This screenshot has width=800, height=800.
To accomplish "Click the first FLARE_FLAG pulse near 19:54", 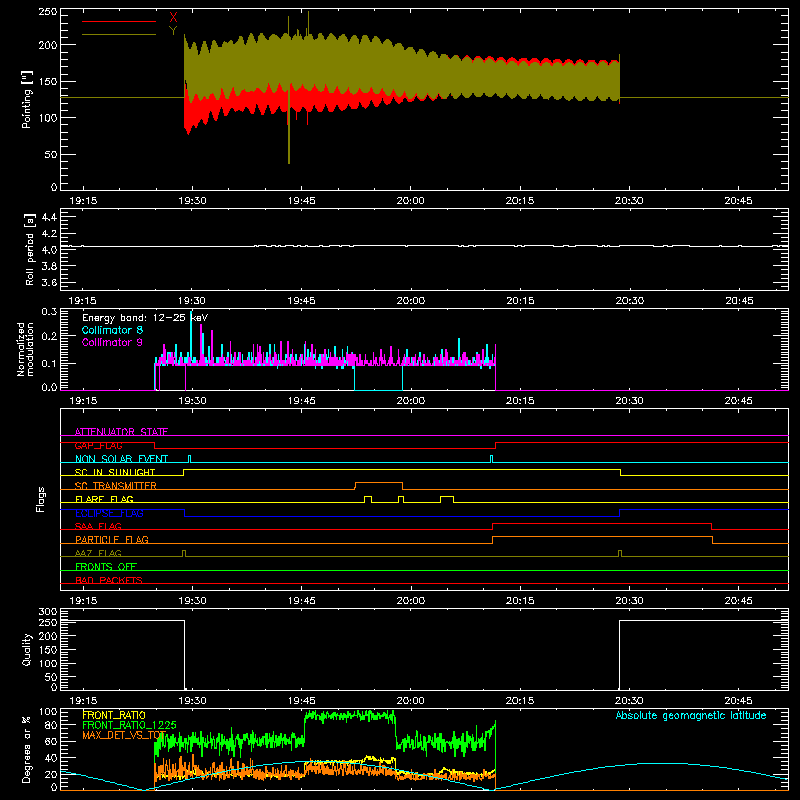I will tap(368, 499).
